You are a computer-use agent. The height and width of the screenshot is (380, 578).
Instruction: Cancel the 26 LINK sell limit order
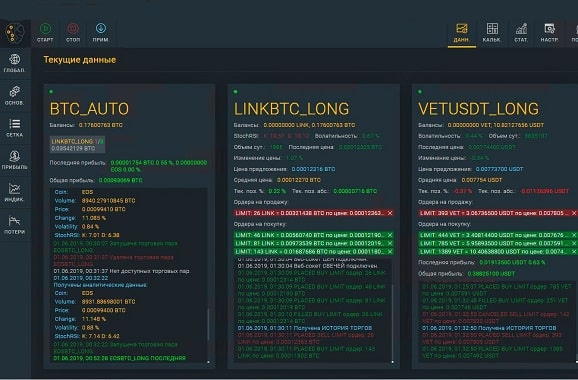click(390, 213)
